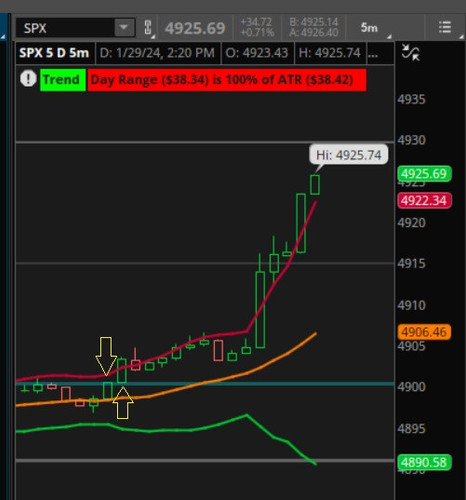Click the symbol link clip icon
Viewport: 466px width, 500px height.
point(148,28)
